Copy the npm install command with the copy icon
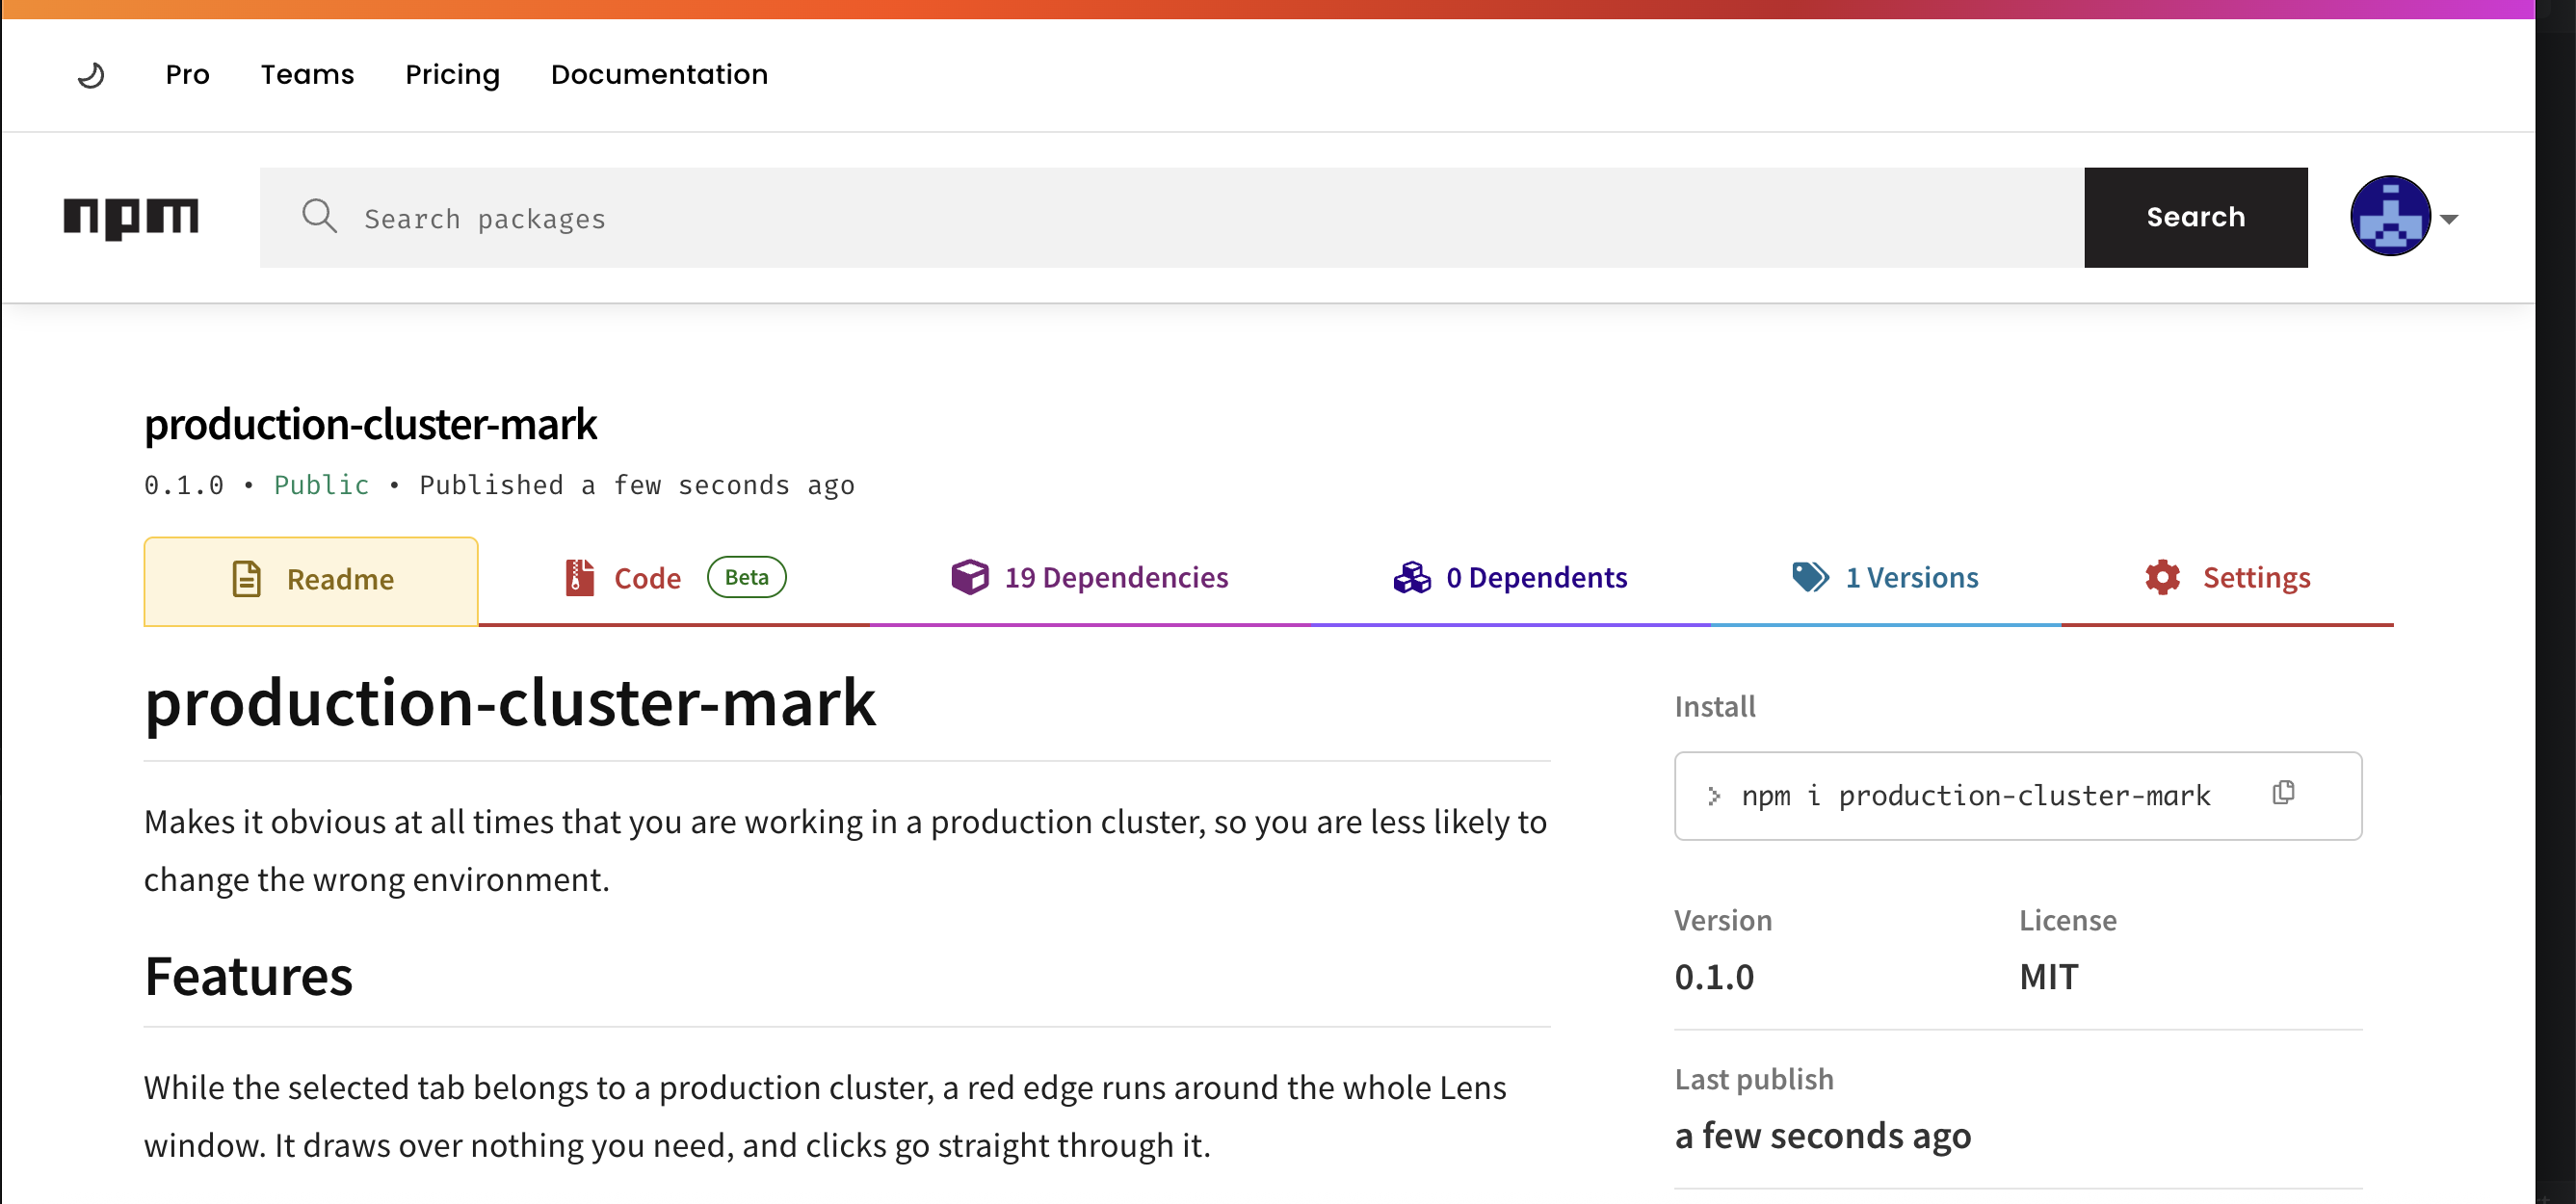 click(x=2283, y=794)
